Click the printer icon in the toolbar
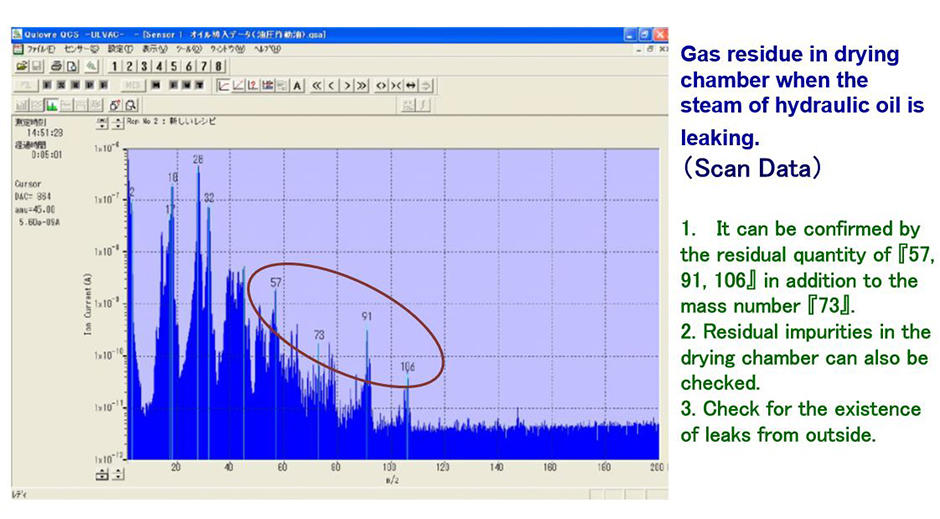Screen dimensions: 940x519 [x=55, y=66]
